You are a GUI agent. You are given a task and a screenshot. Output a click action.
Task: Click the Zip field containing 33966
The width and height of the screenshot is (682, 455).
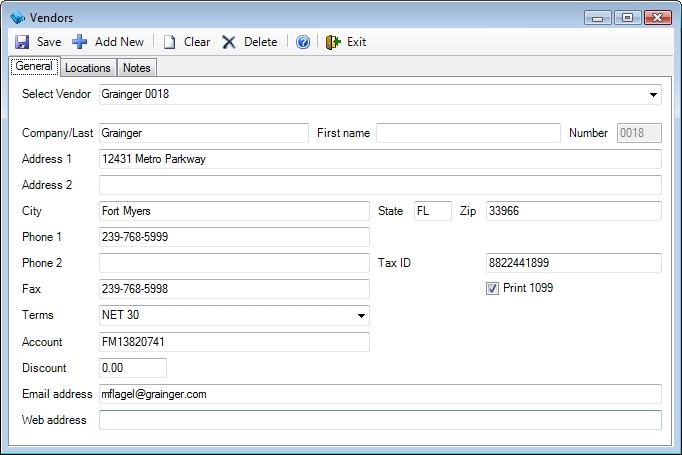pos(574,211)
